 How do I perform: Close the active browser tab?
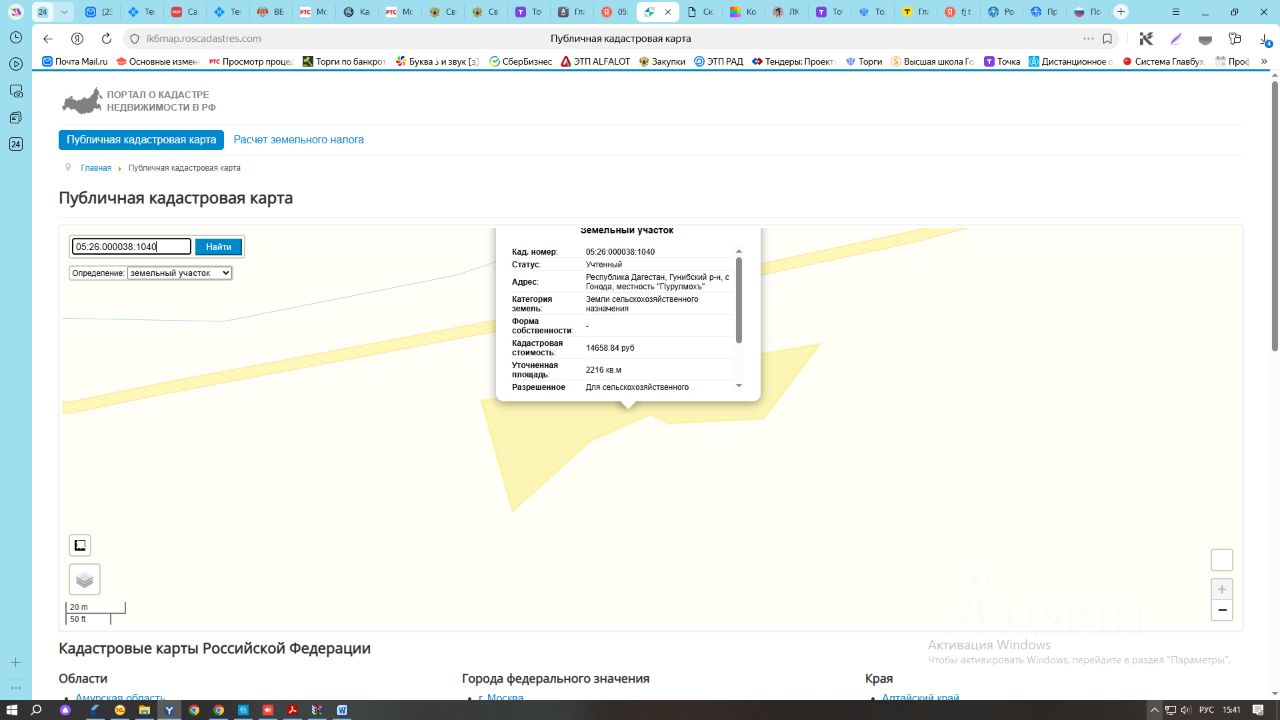point(668,12)
